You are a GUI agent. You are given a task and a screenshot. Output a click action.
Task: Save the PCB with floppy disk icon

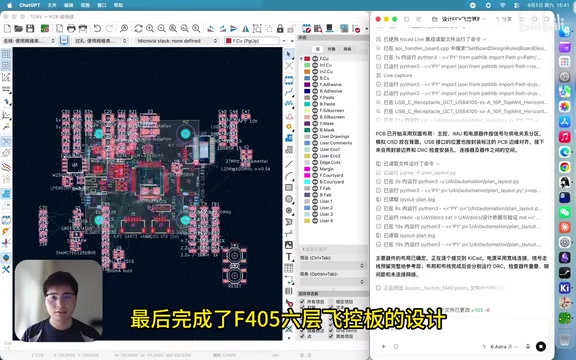(x=30, y=28)
